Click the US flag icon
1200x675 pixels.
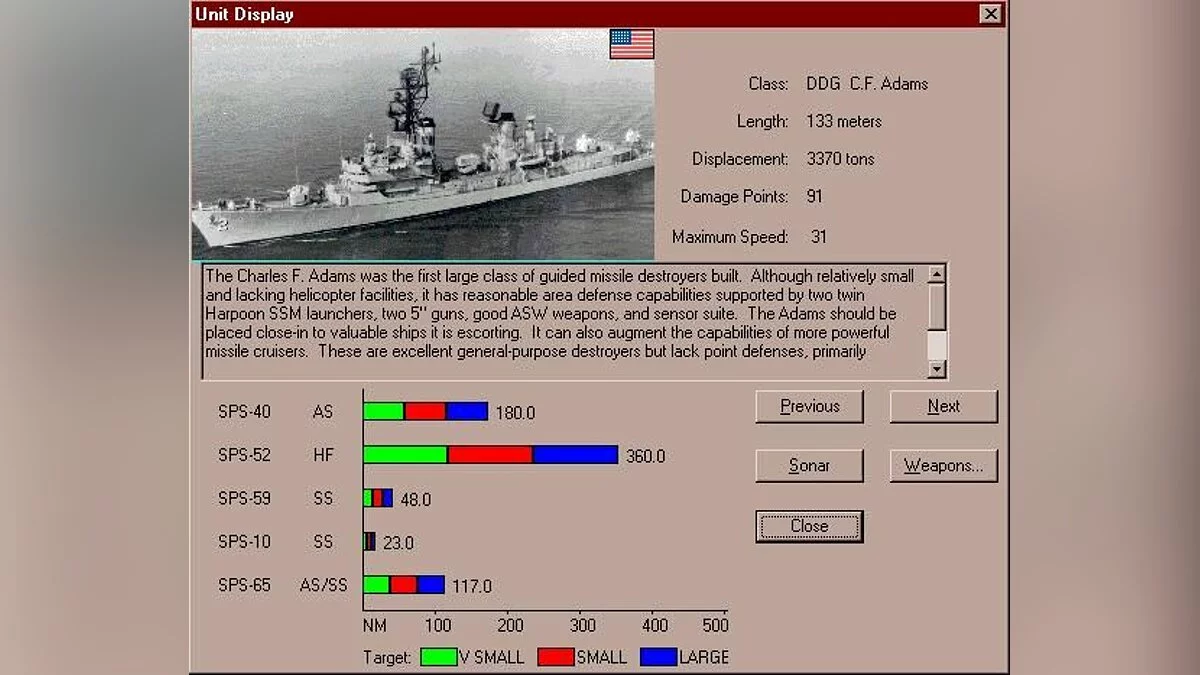632,44
